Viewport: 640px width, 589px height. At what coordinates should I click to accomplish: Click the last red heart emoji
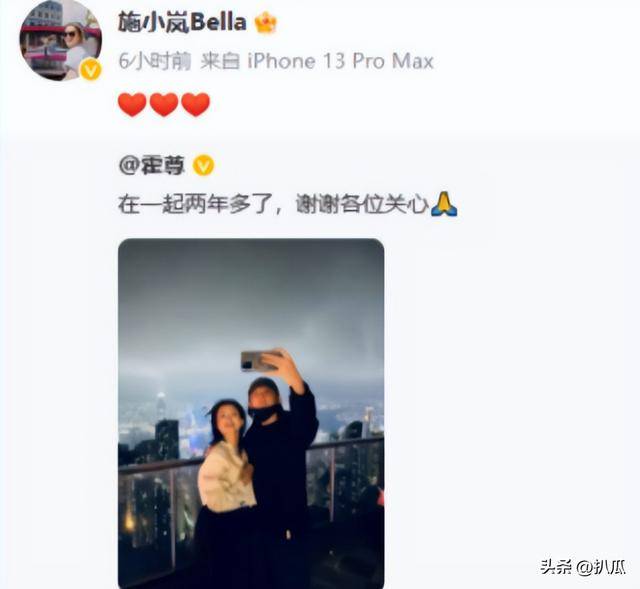tap(196, 104)
